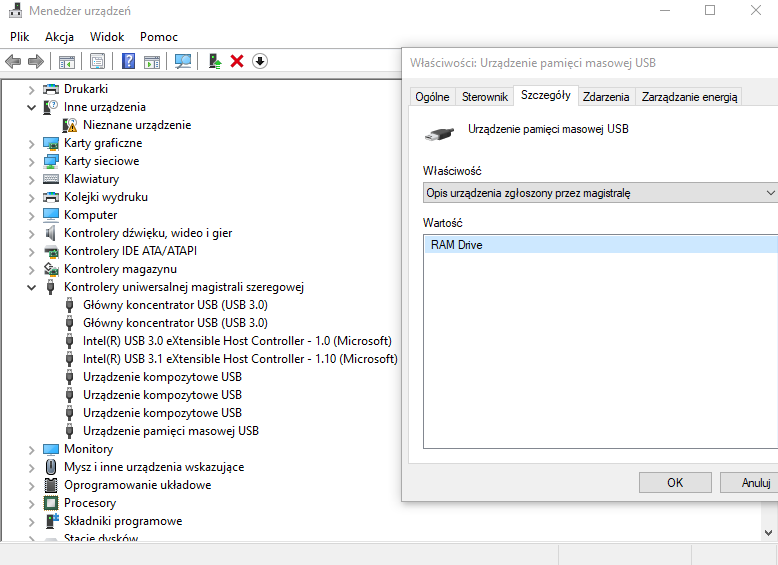Click the Komputer icon in tree
The height and width of the screenshot is (565, 778).
51,215
